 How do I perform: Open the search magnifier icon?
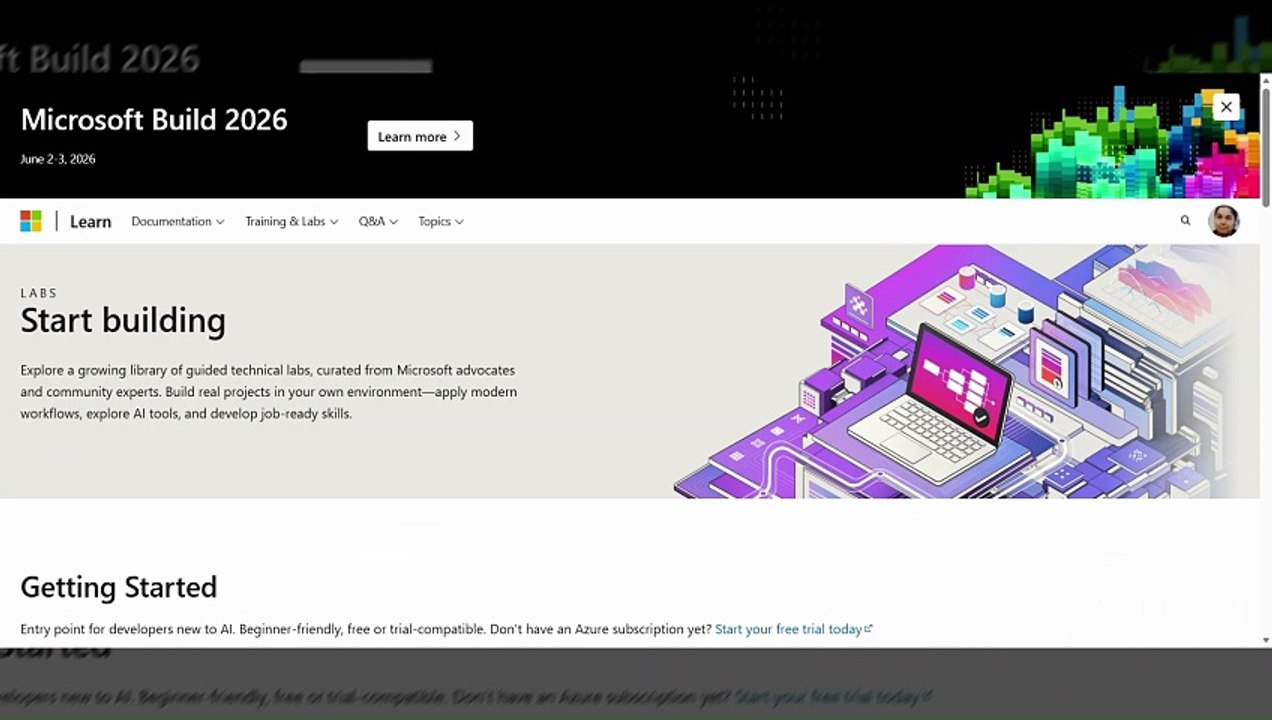pyautogui.click(x=1185, y=221)
